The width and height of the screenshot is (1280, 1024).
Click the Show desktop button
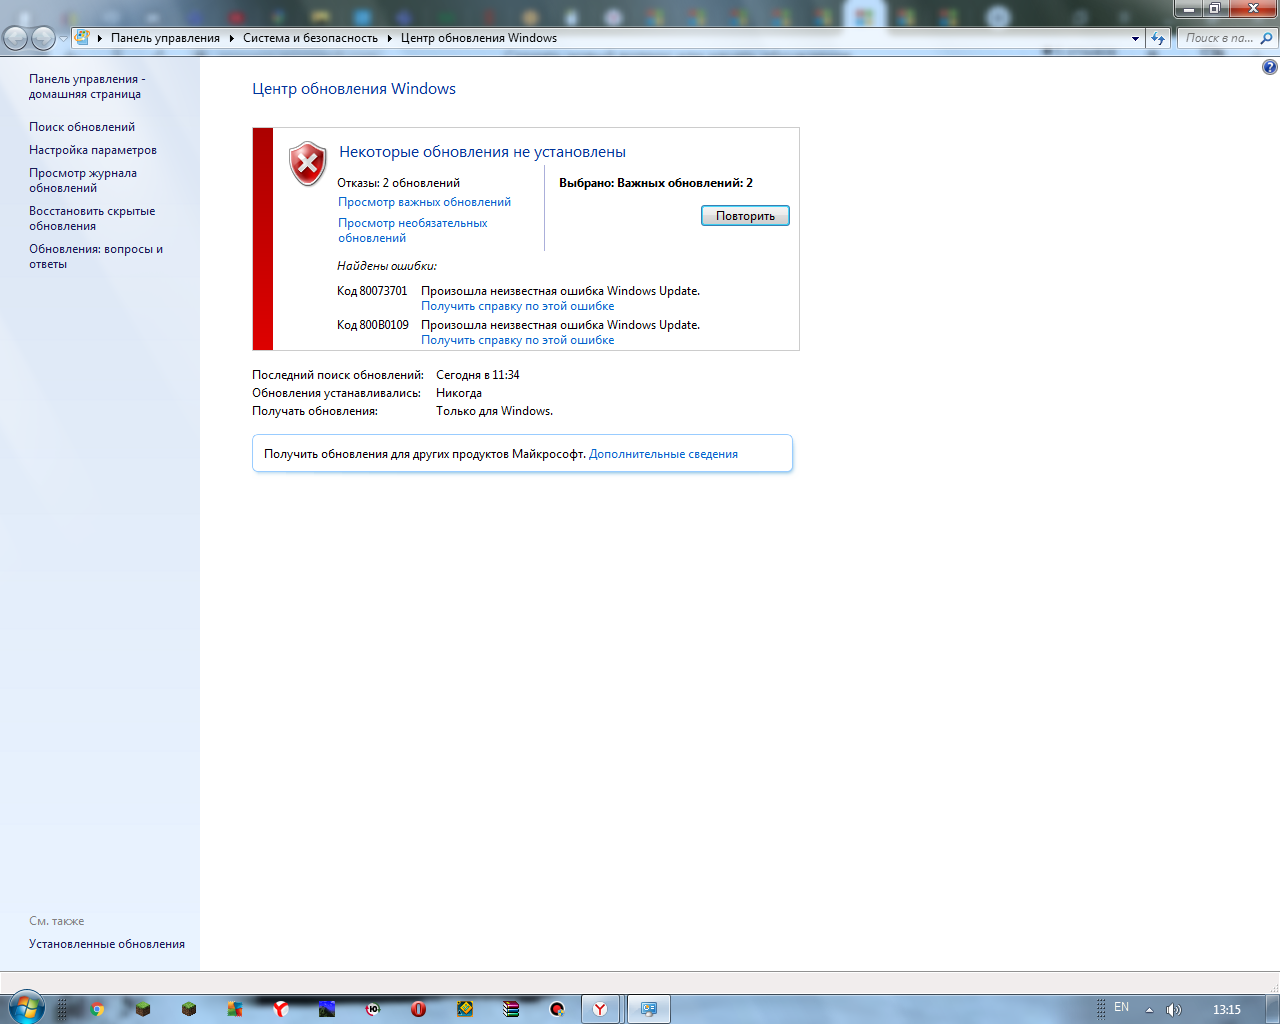[x=1273, y=1009]
